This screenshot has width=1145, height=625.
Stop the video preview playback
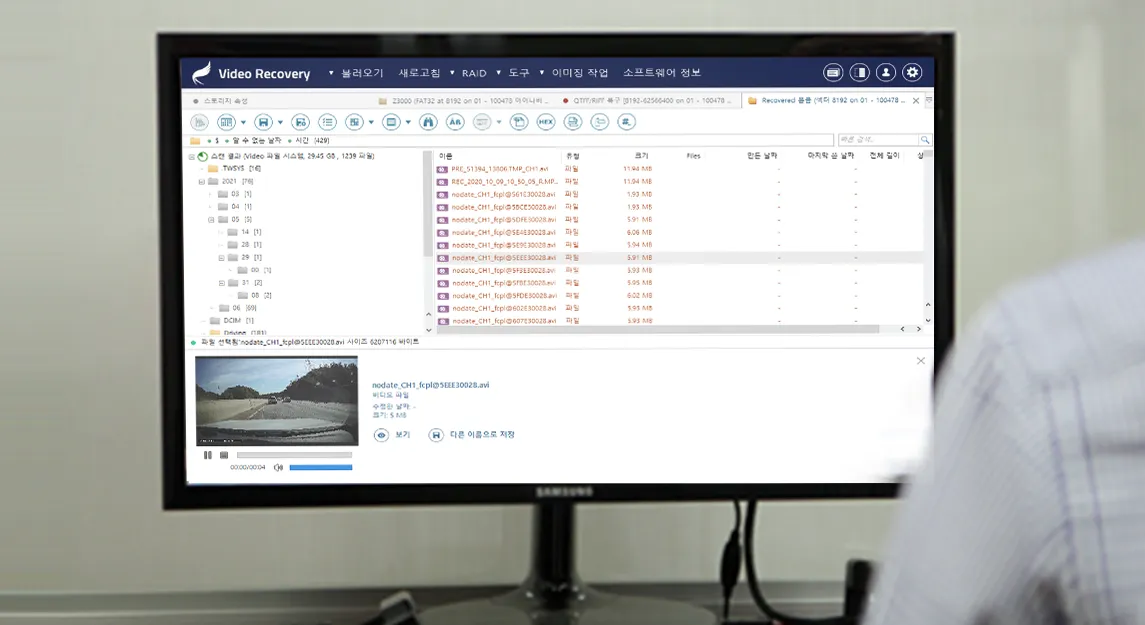pyautogui.click(x=224, y=455)
